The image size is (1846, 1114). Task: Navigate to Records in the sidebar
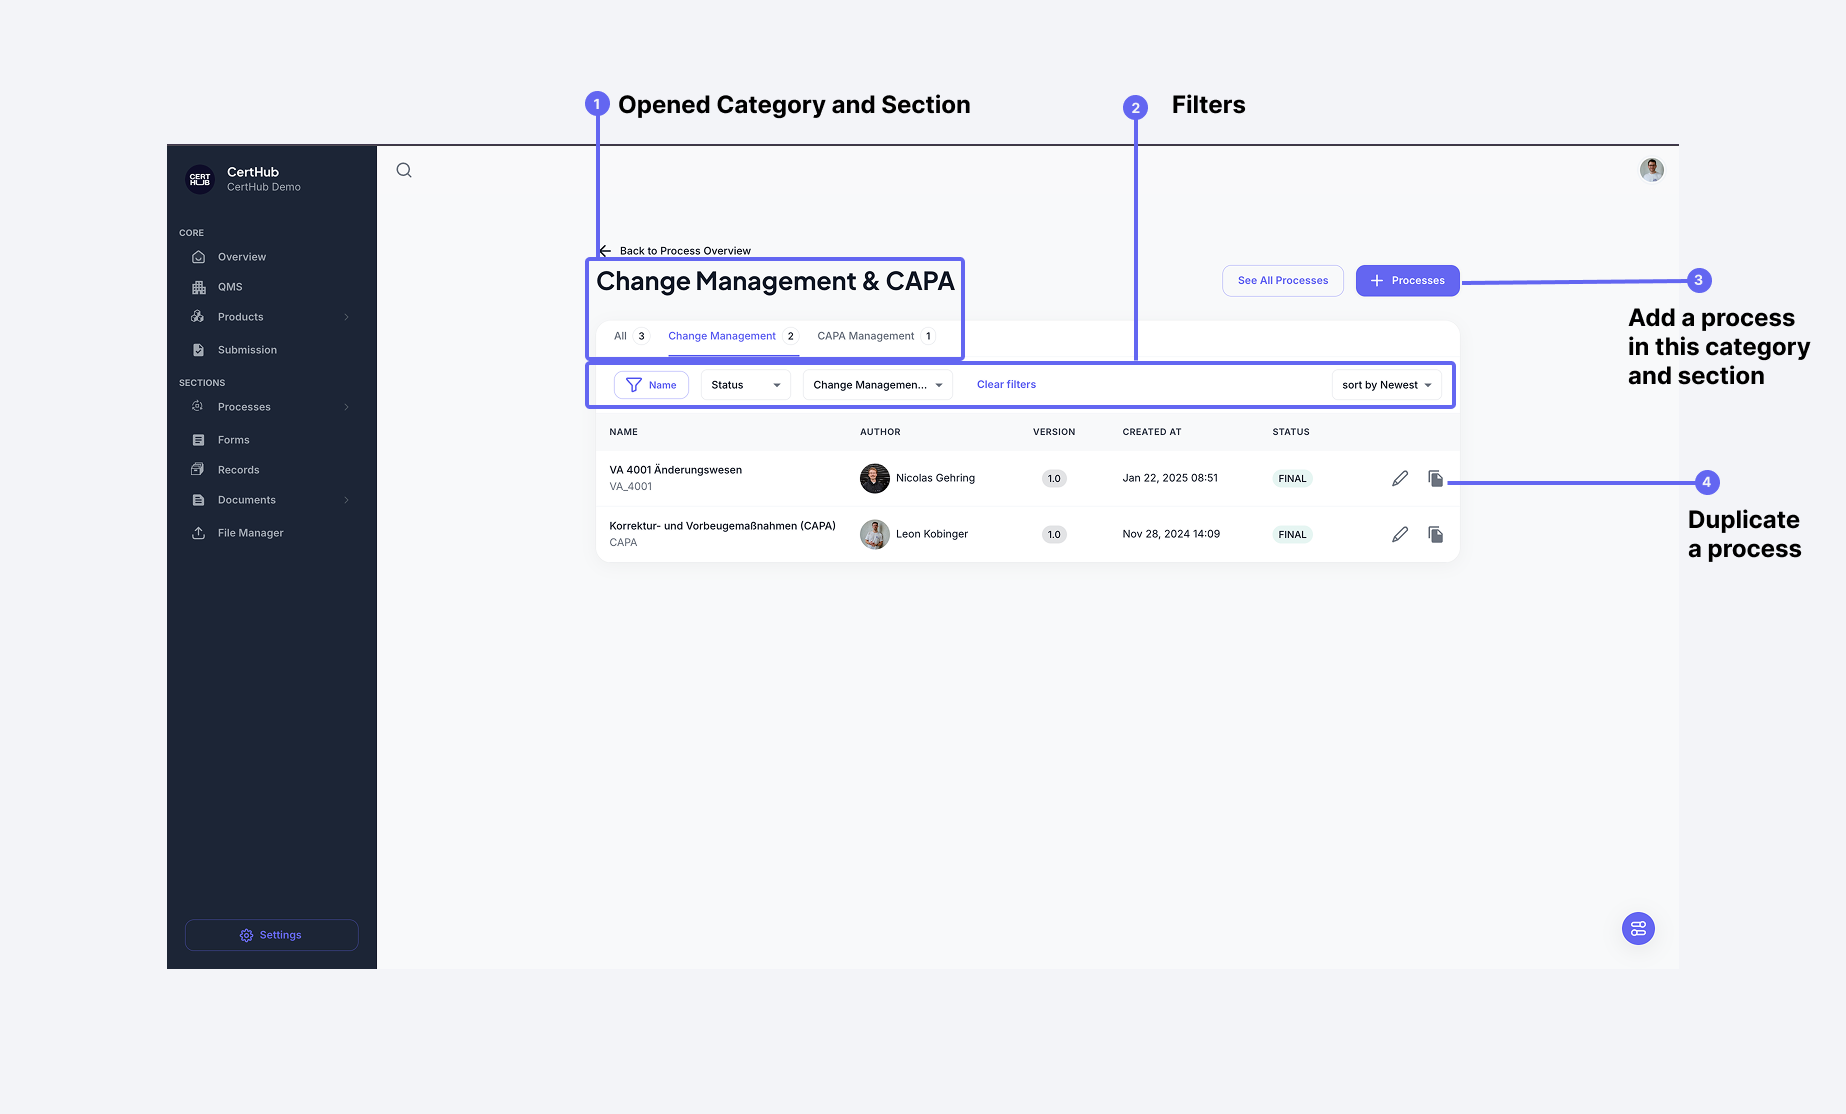click(238, 469)
